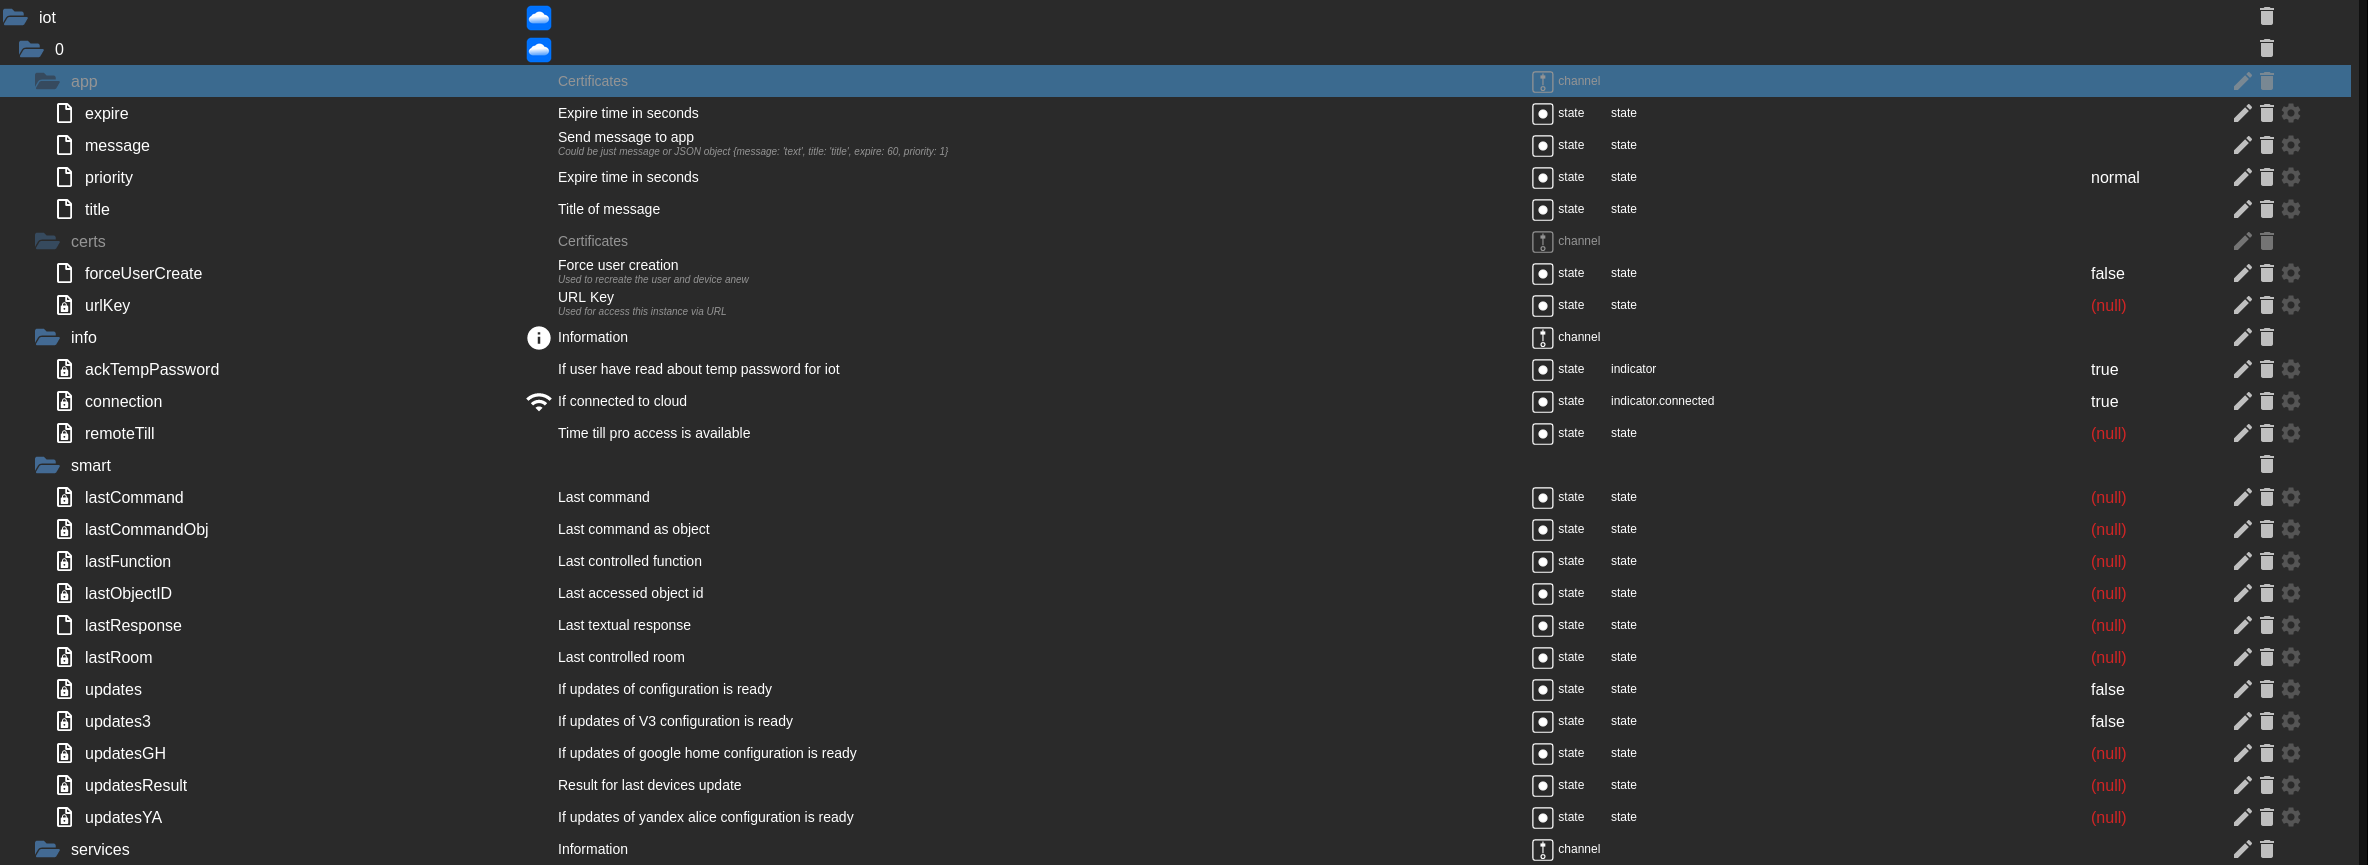Collapse the app folder
2368x865 pixels.
click(47, 81)
